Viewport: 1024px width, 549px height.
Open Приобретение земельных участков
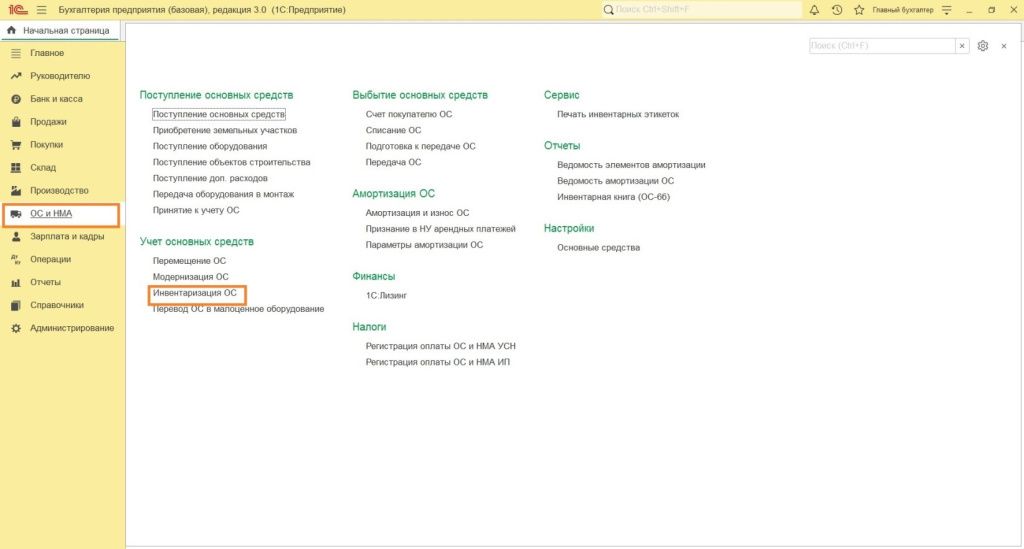click(x=225, y=130)
